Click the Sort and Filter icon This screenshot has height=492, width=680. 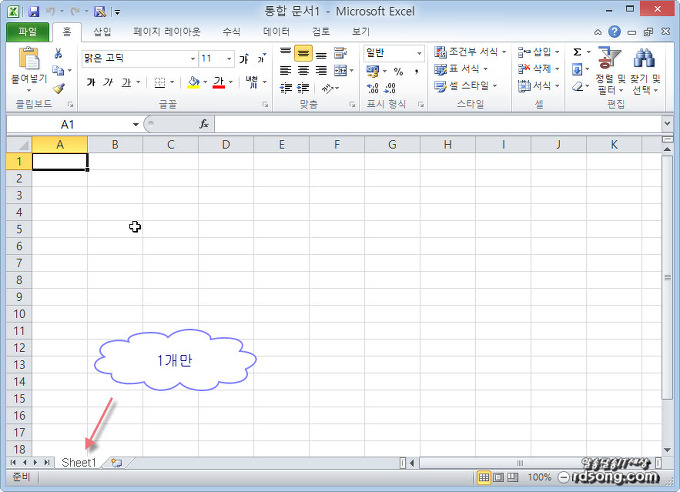coord(606,60)
